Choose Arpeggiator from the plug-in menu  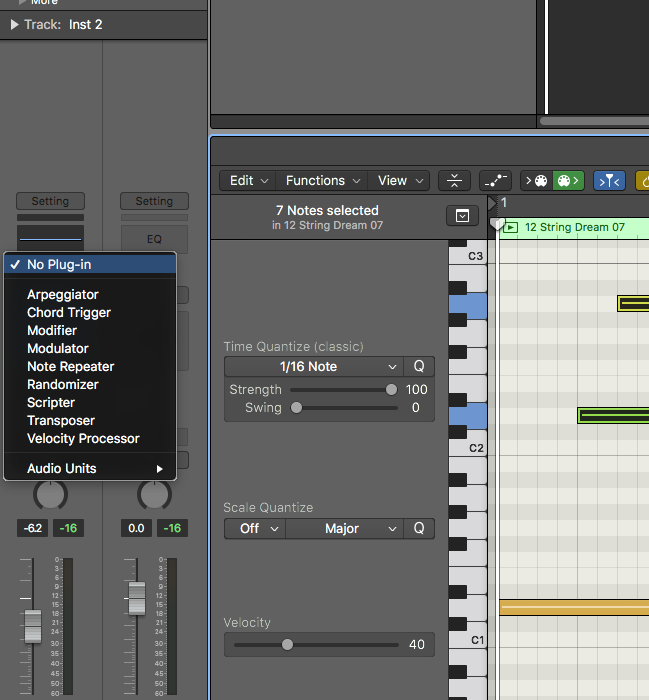click(63, 295)
